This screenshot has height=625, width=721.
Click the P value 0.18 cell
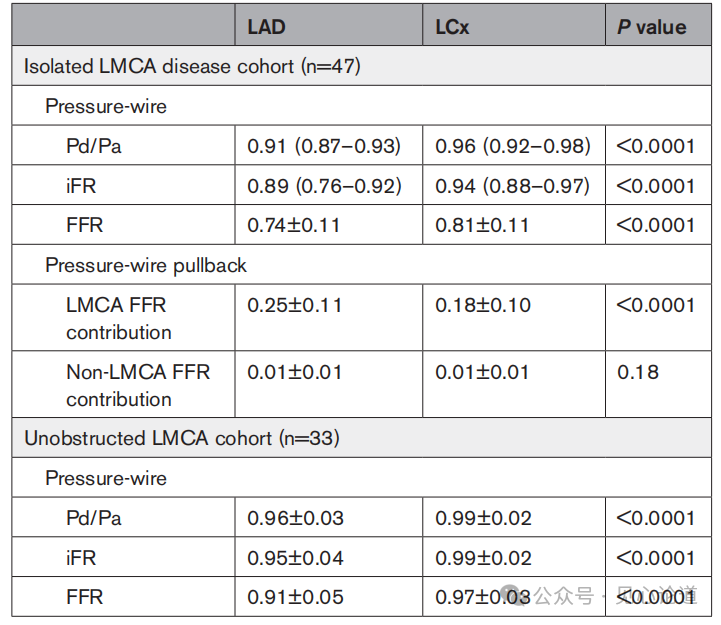pyautogui.click(x=637, y=372)
